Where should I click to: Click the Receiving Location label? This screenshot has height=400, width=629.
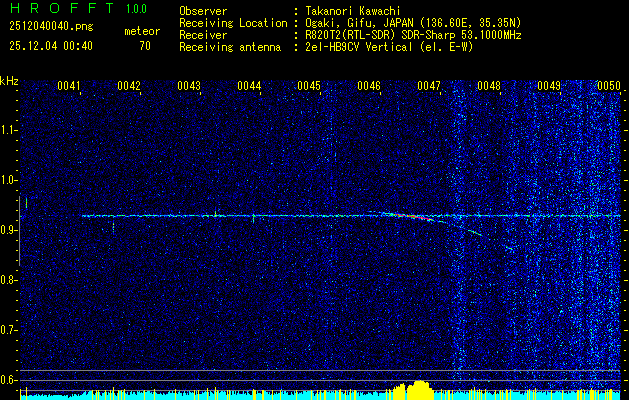[233, 23]
